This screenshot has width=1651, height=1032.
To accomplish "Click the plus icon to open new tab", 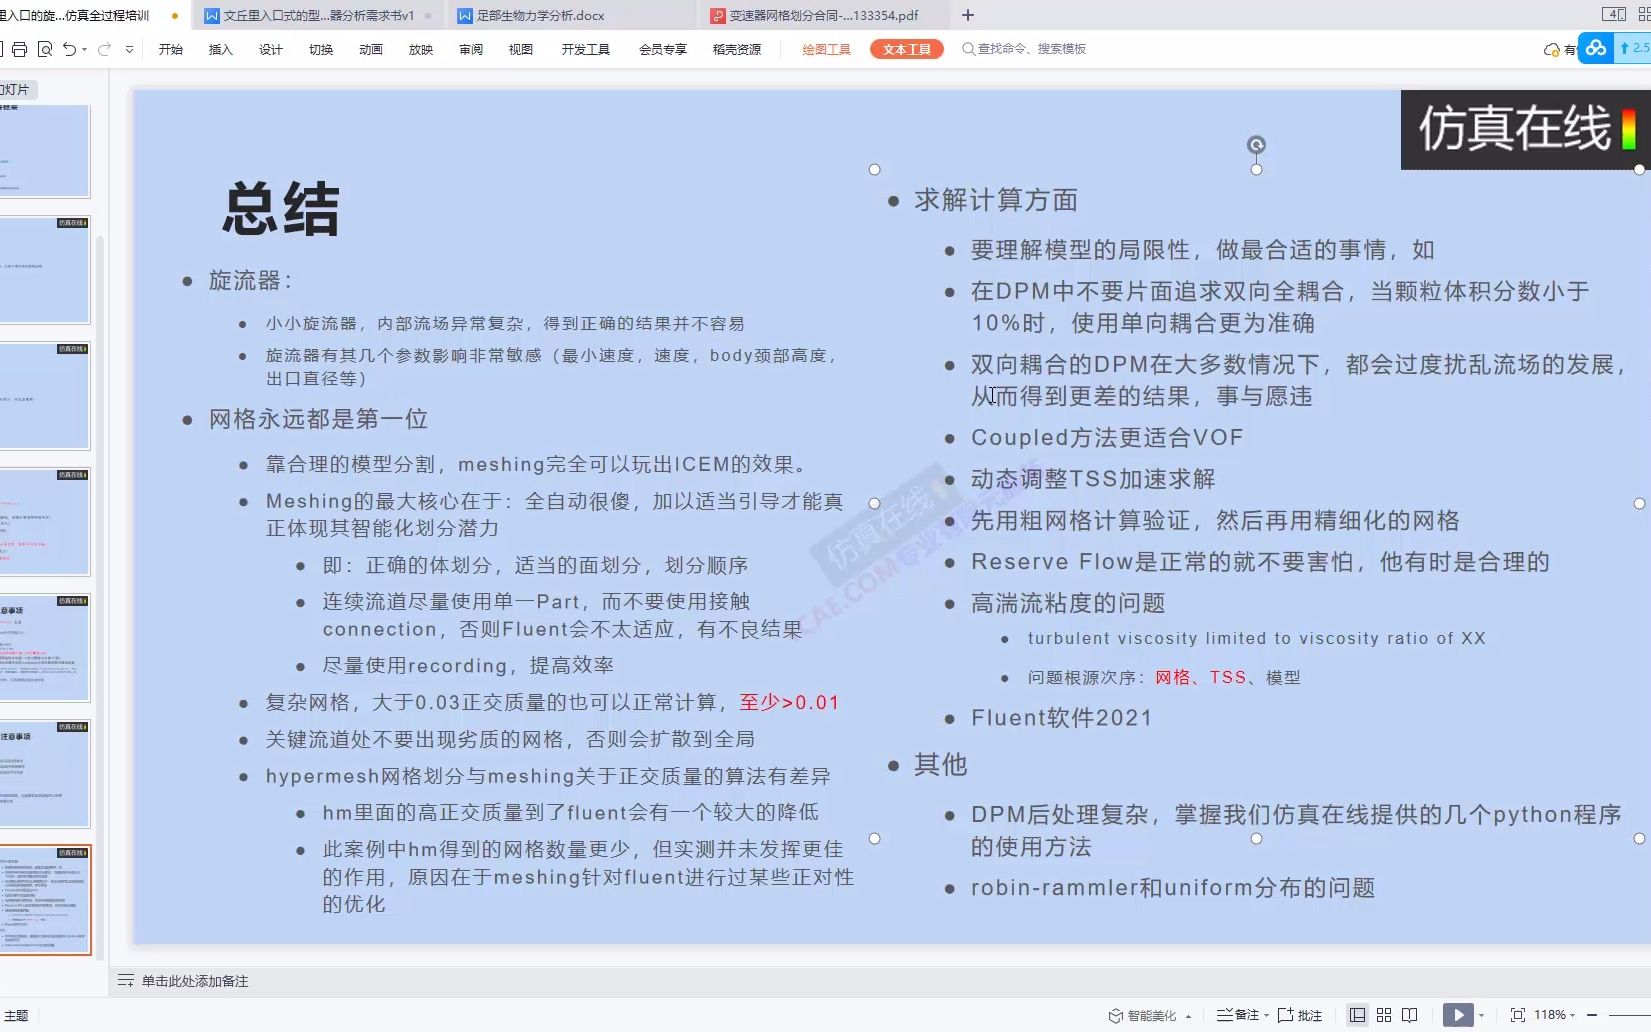I will click(968, 15).
